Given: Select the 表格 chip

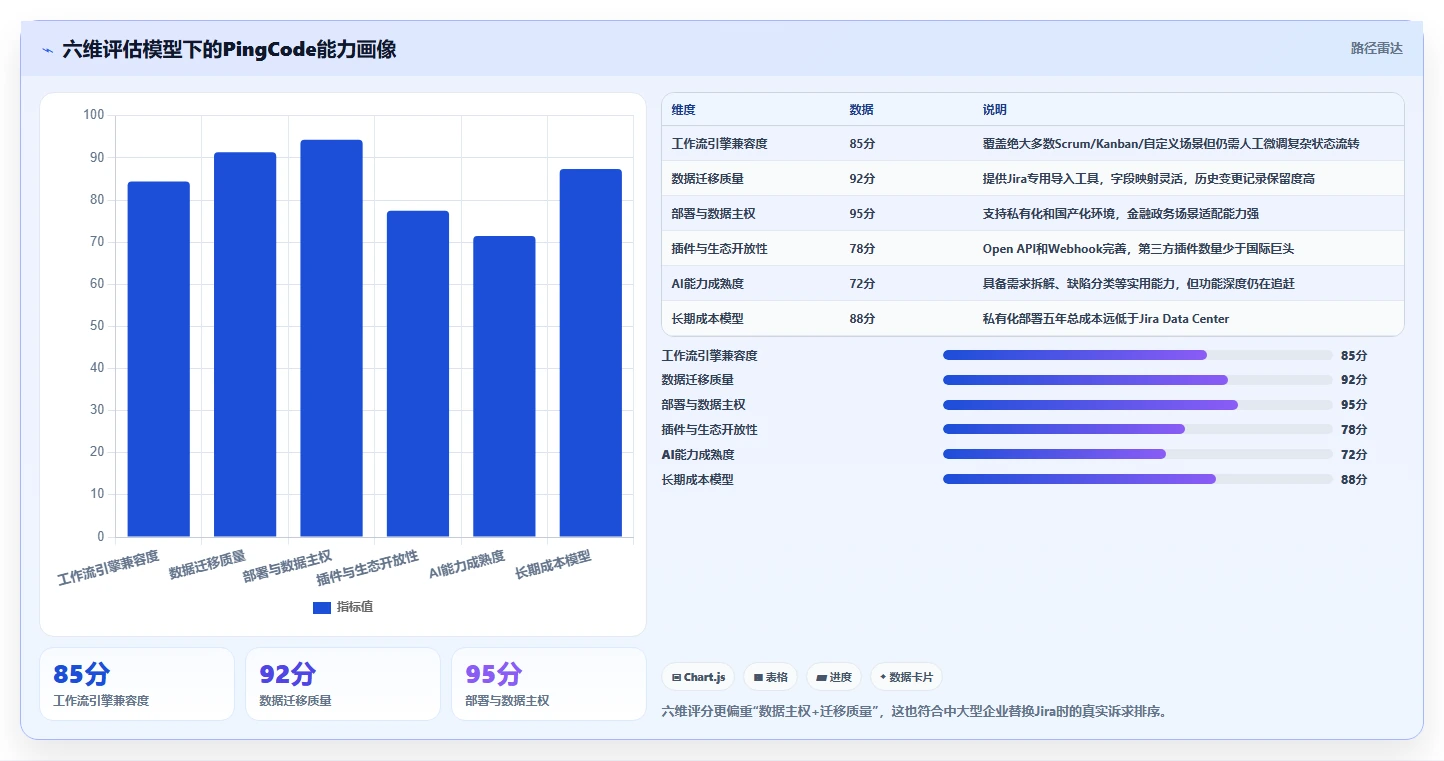Looking at the screenshot, I should coord(771,677).
